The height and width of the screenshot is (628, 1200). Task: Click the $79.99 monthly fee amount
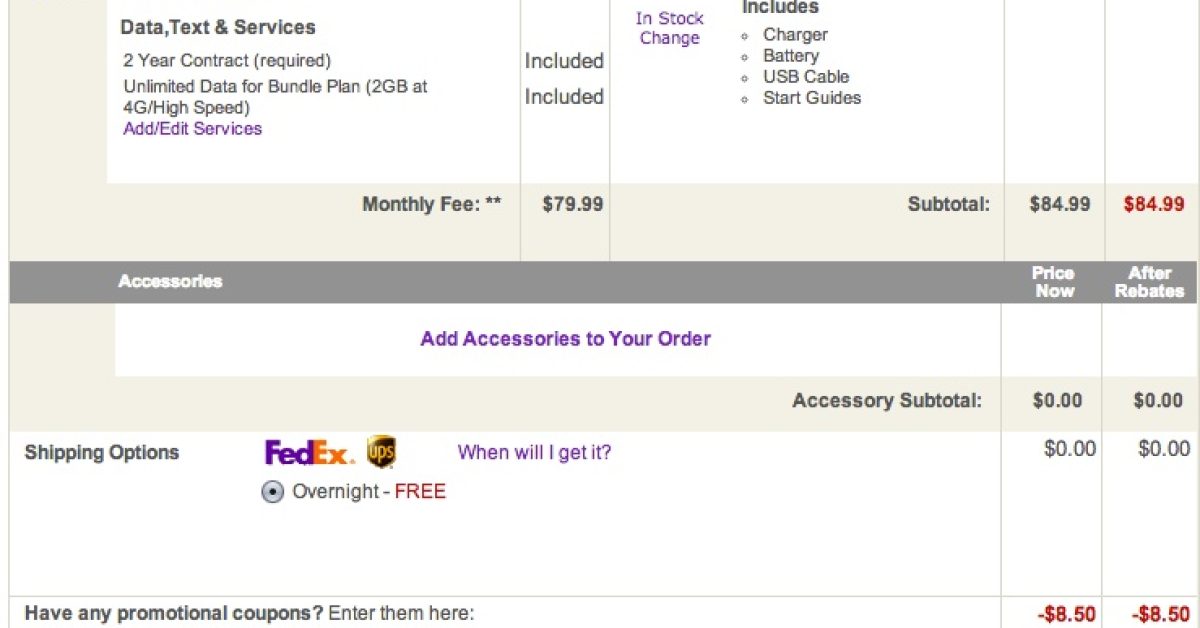pyautogui.click(x=572, y=204)
